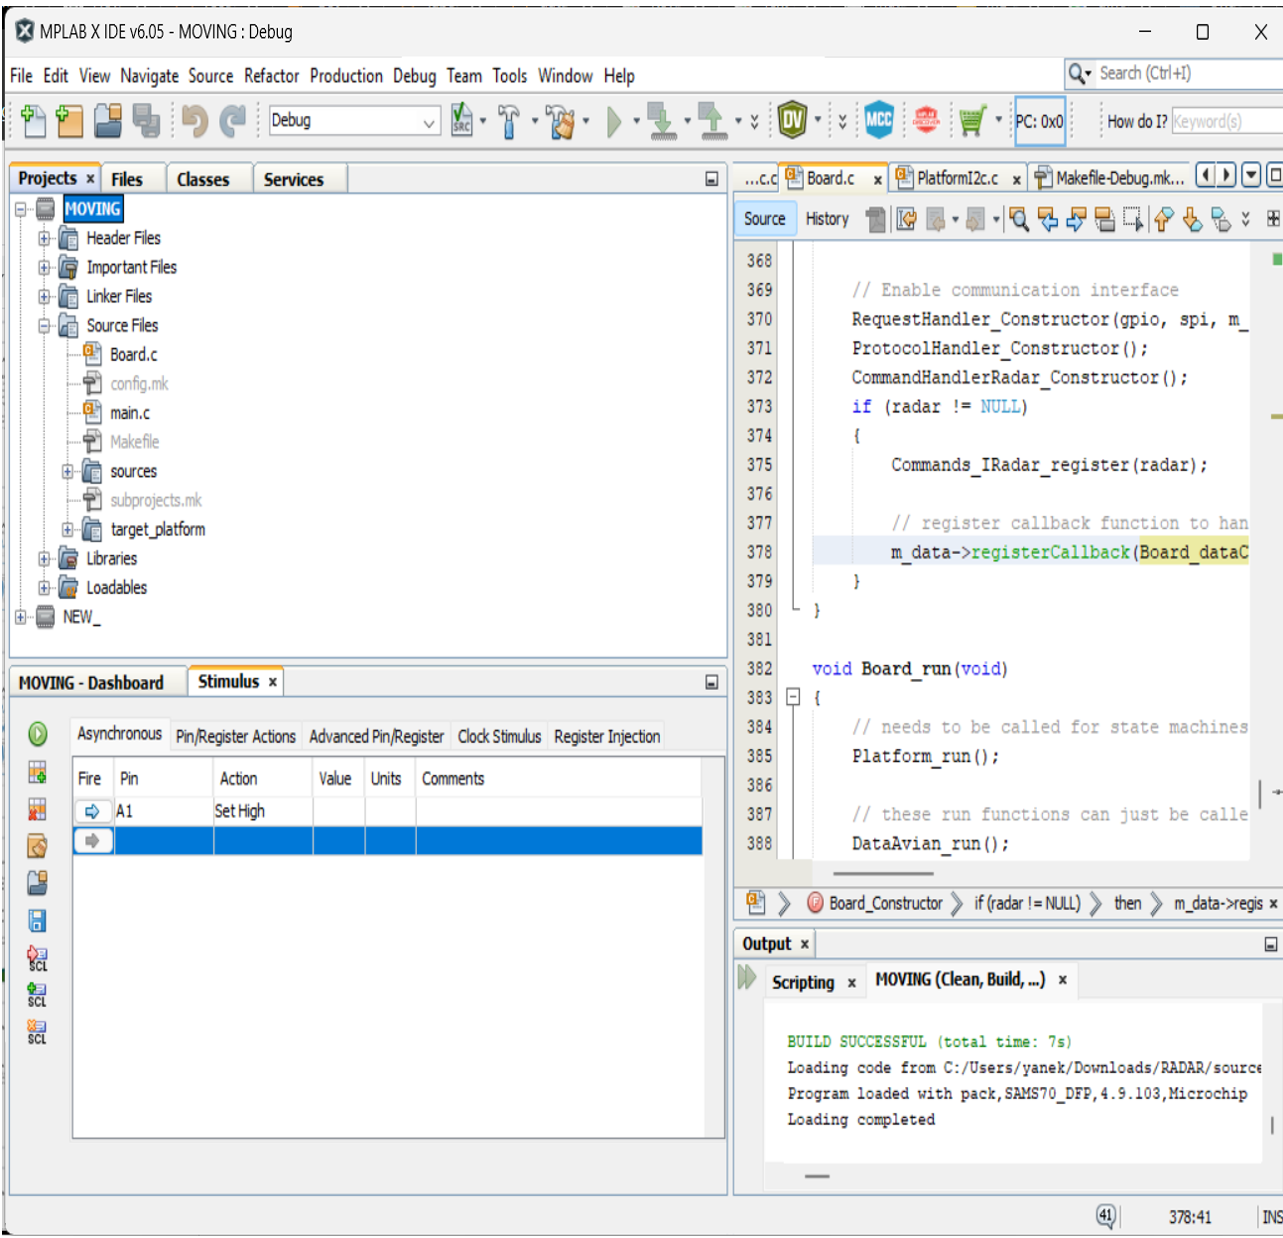Click the bottom SCL icon in Stimulus

(x=37, y=1032)
